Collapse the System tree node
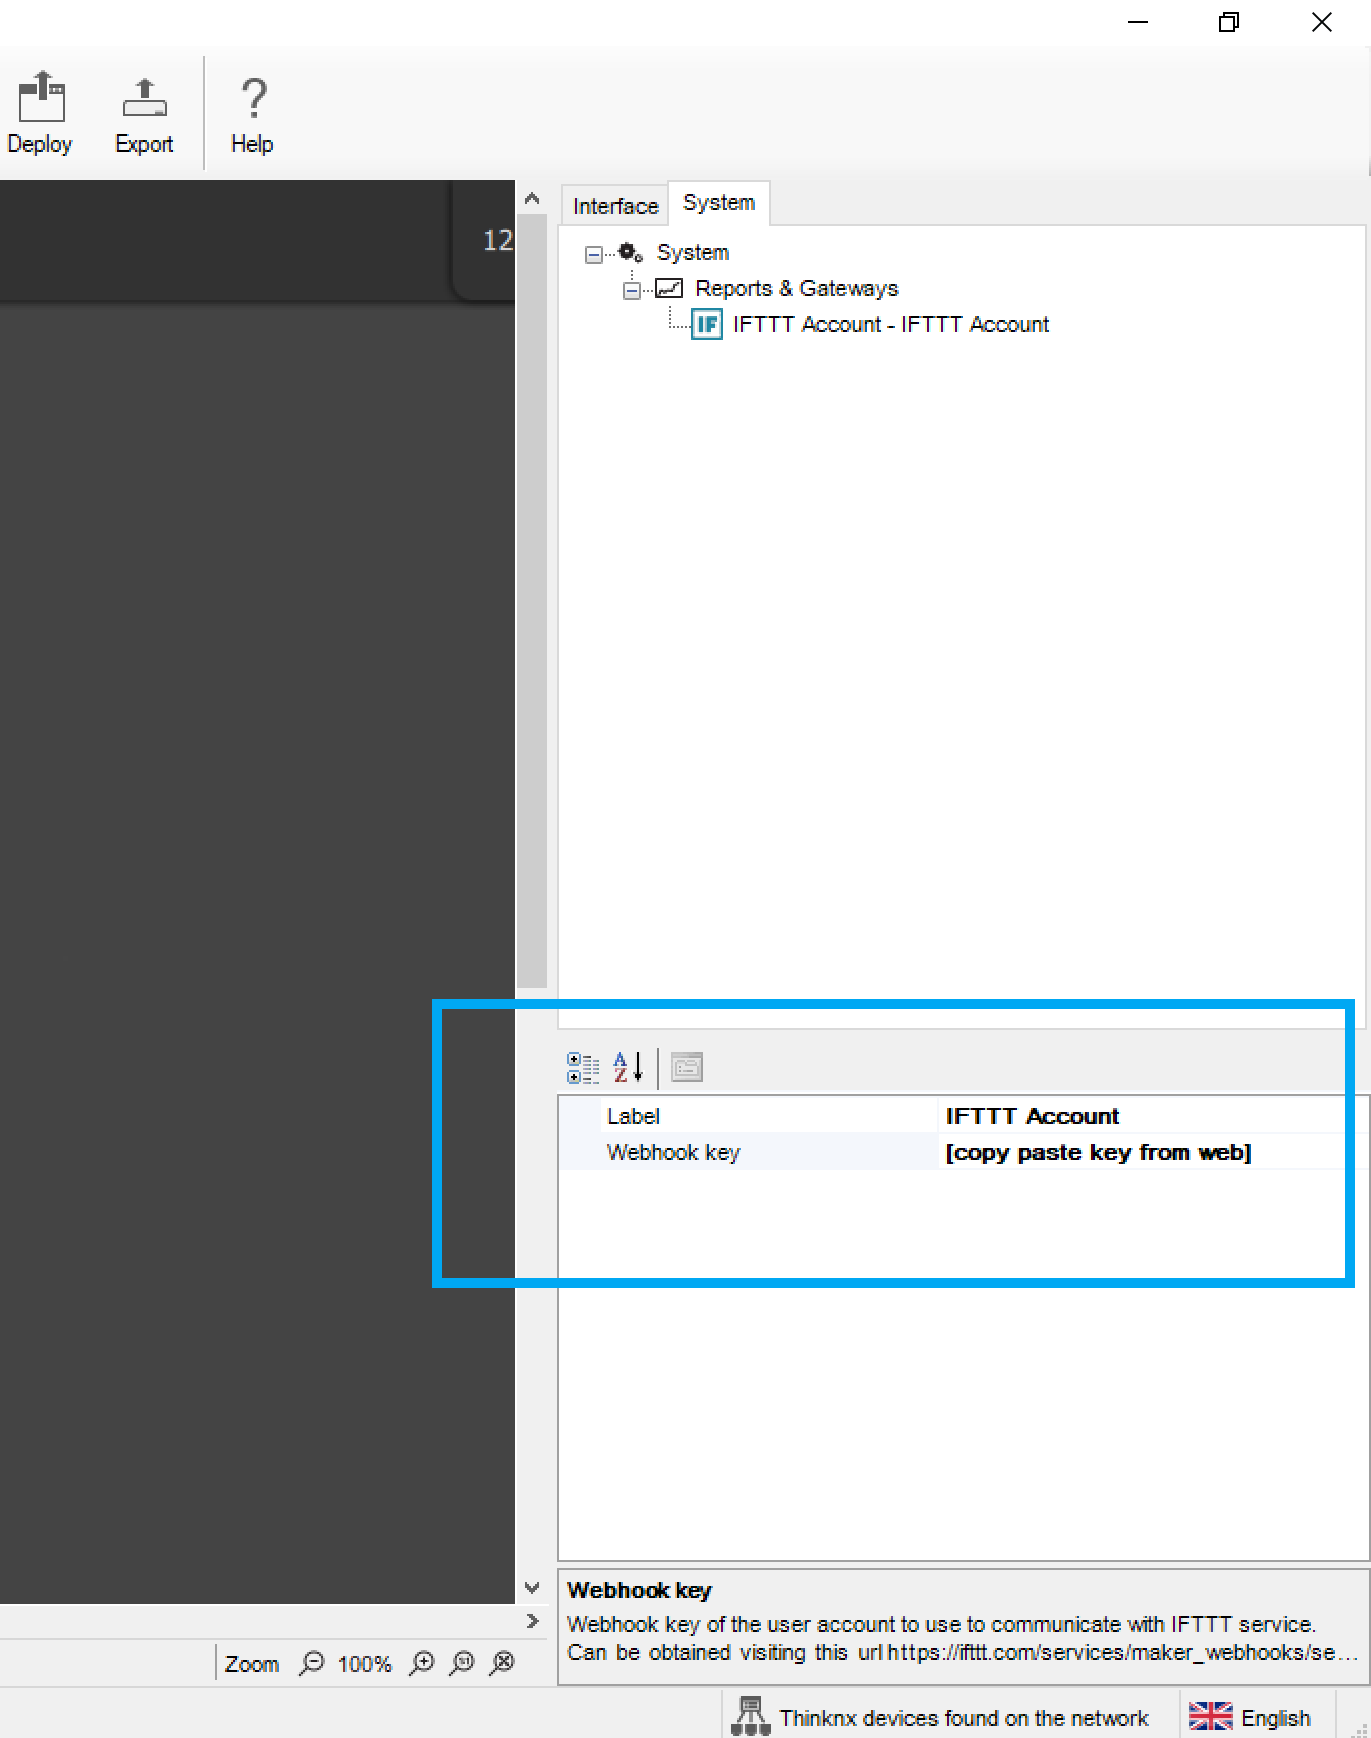Screen dimensions: 1371x1738 pos(594,254)
